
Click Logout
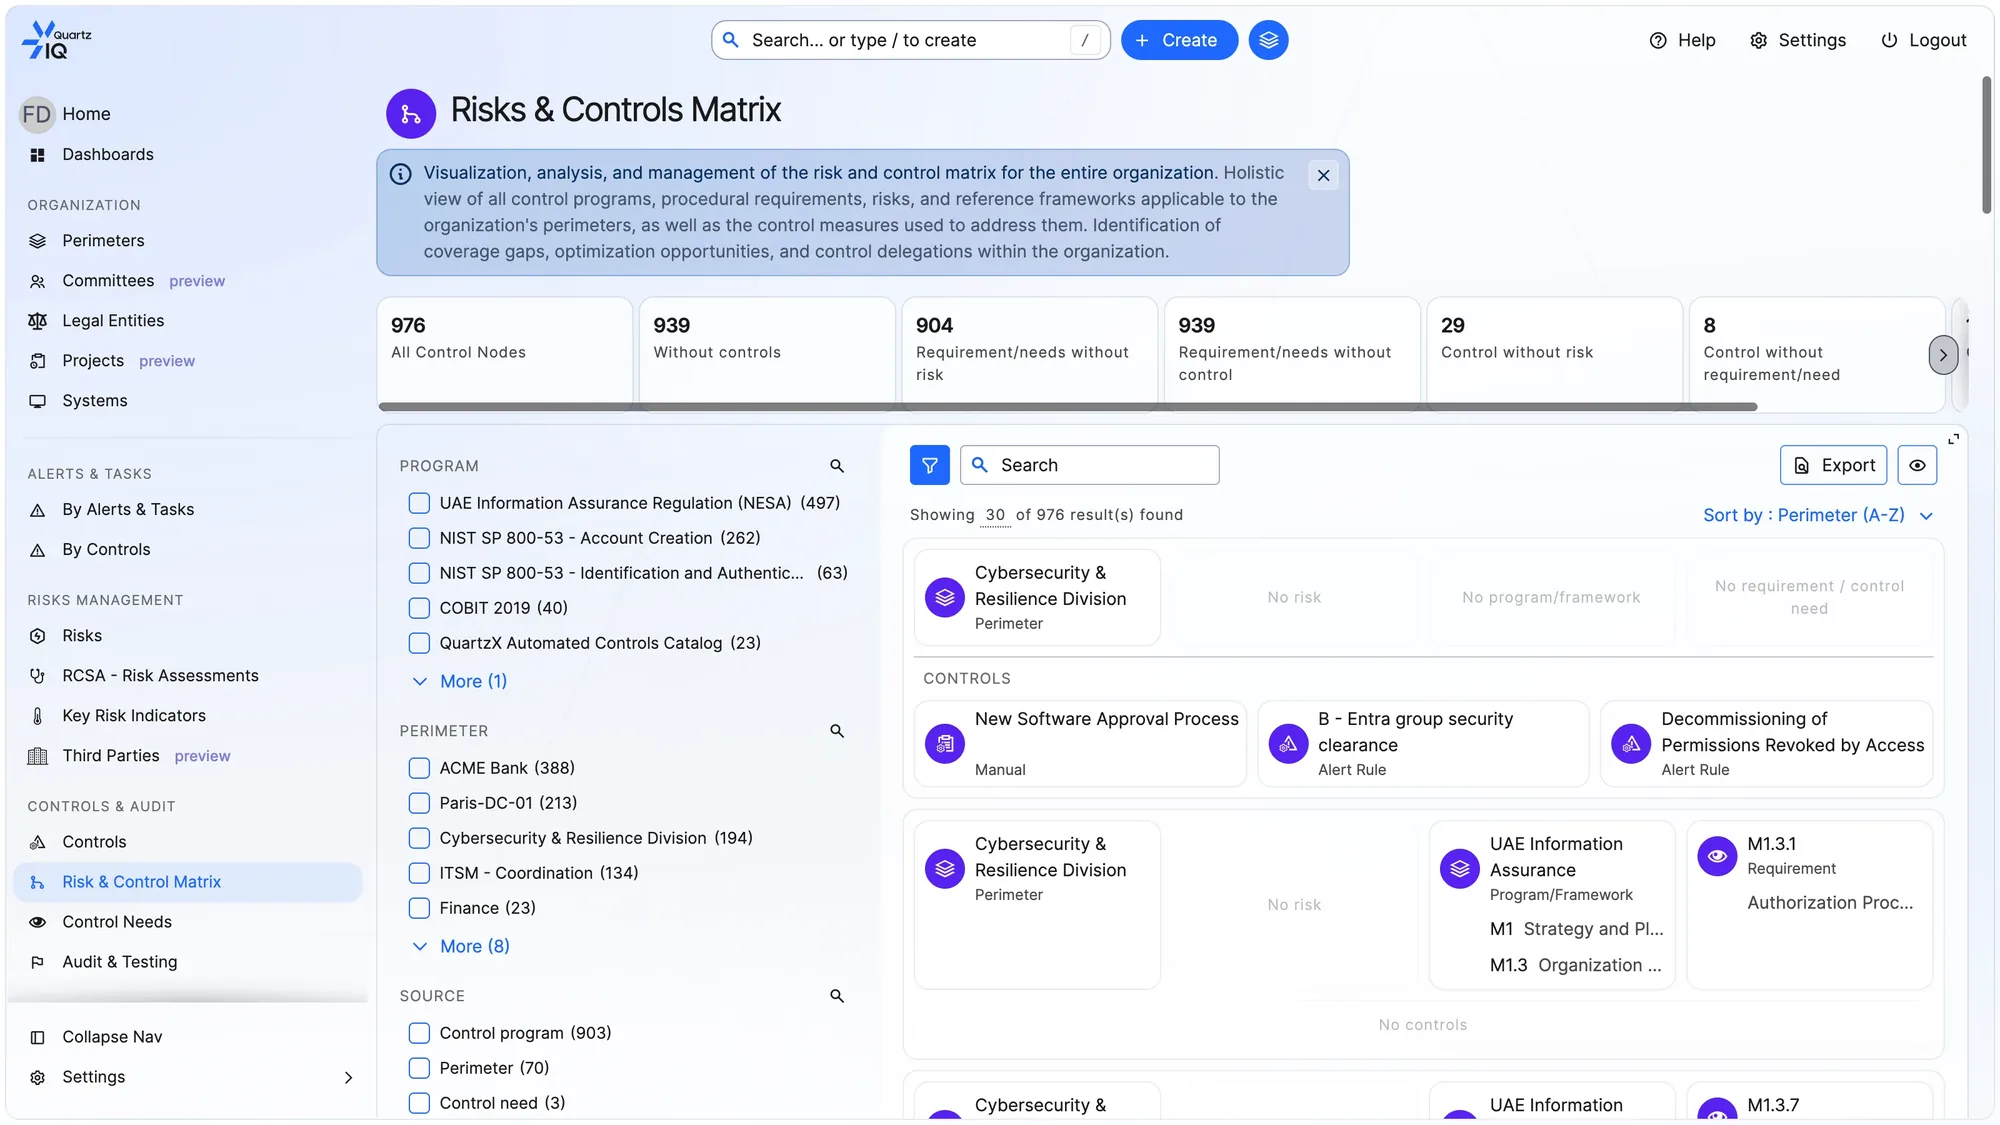pyautogui.click(x=1923, y=40)
